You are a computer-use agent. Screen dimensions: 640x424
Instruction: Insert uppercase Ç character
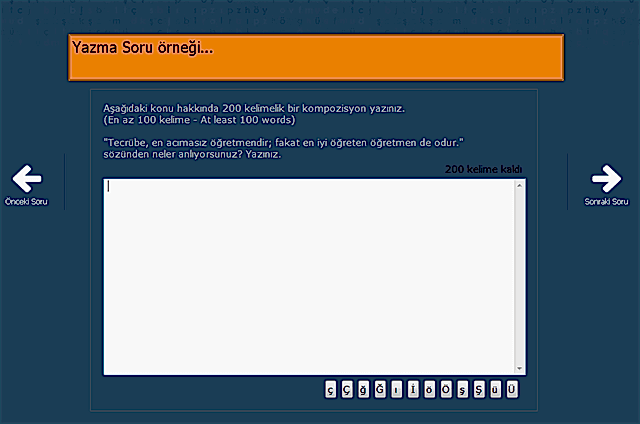coord(348,390)
